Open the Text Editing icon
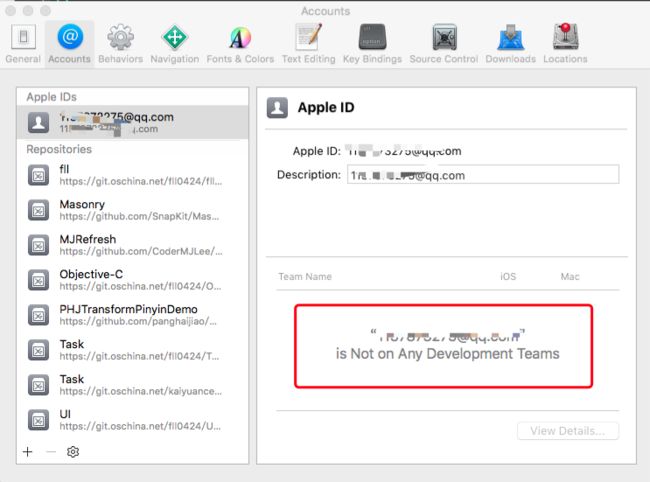The width and height of the screenshot is (650, 482). [309, 36]
